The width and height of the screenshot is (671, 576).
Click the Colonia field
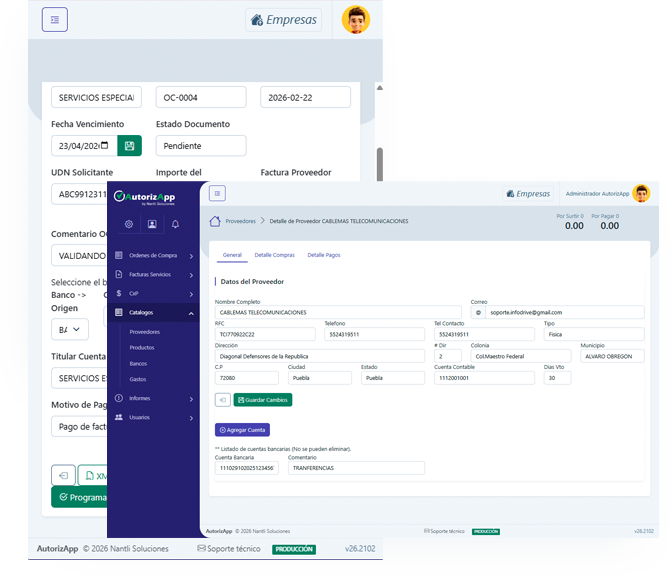coord(521,356)
